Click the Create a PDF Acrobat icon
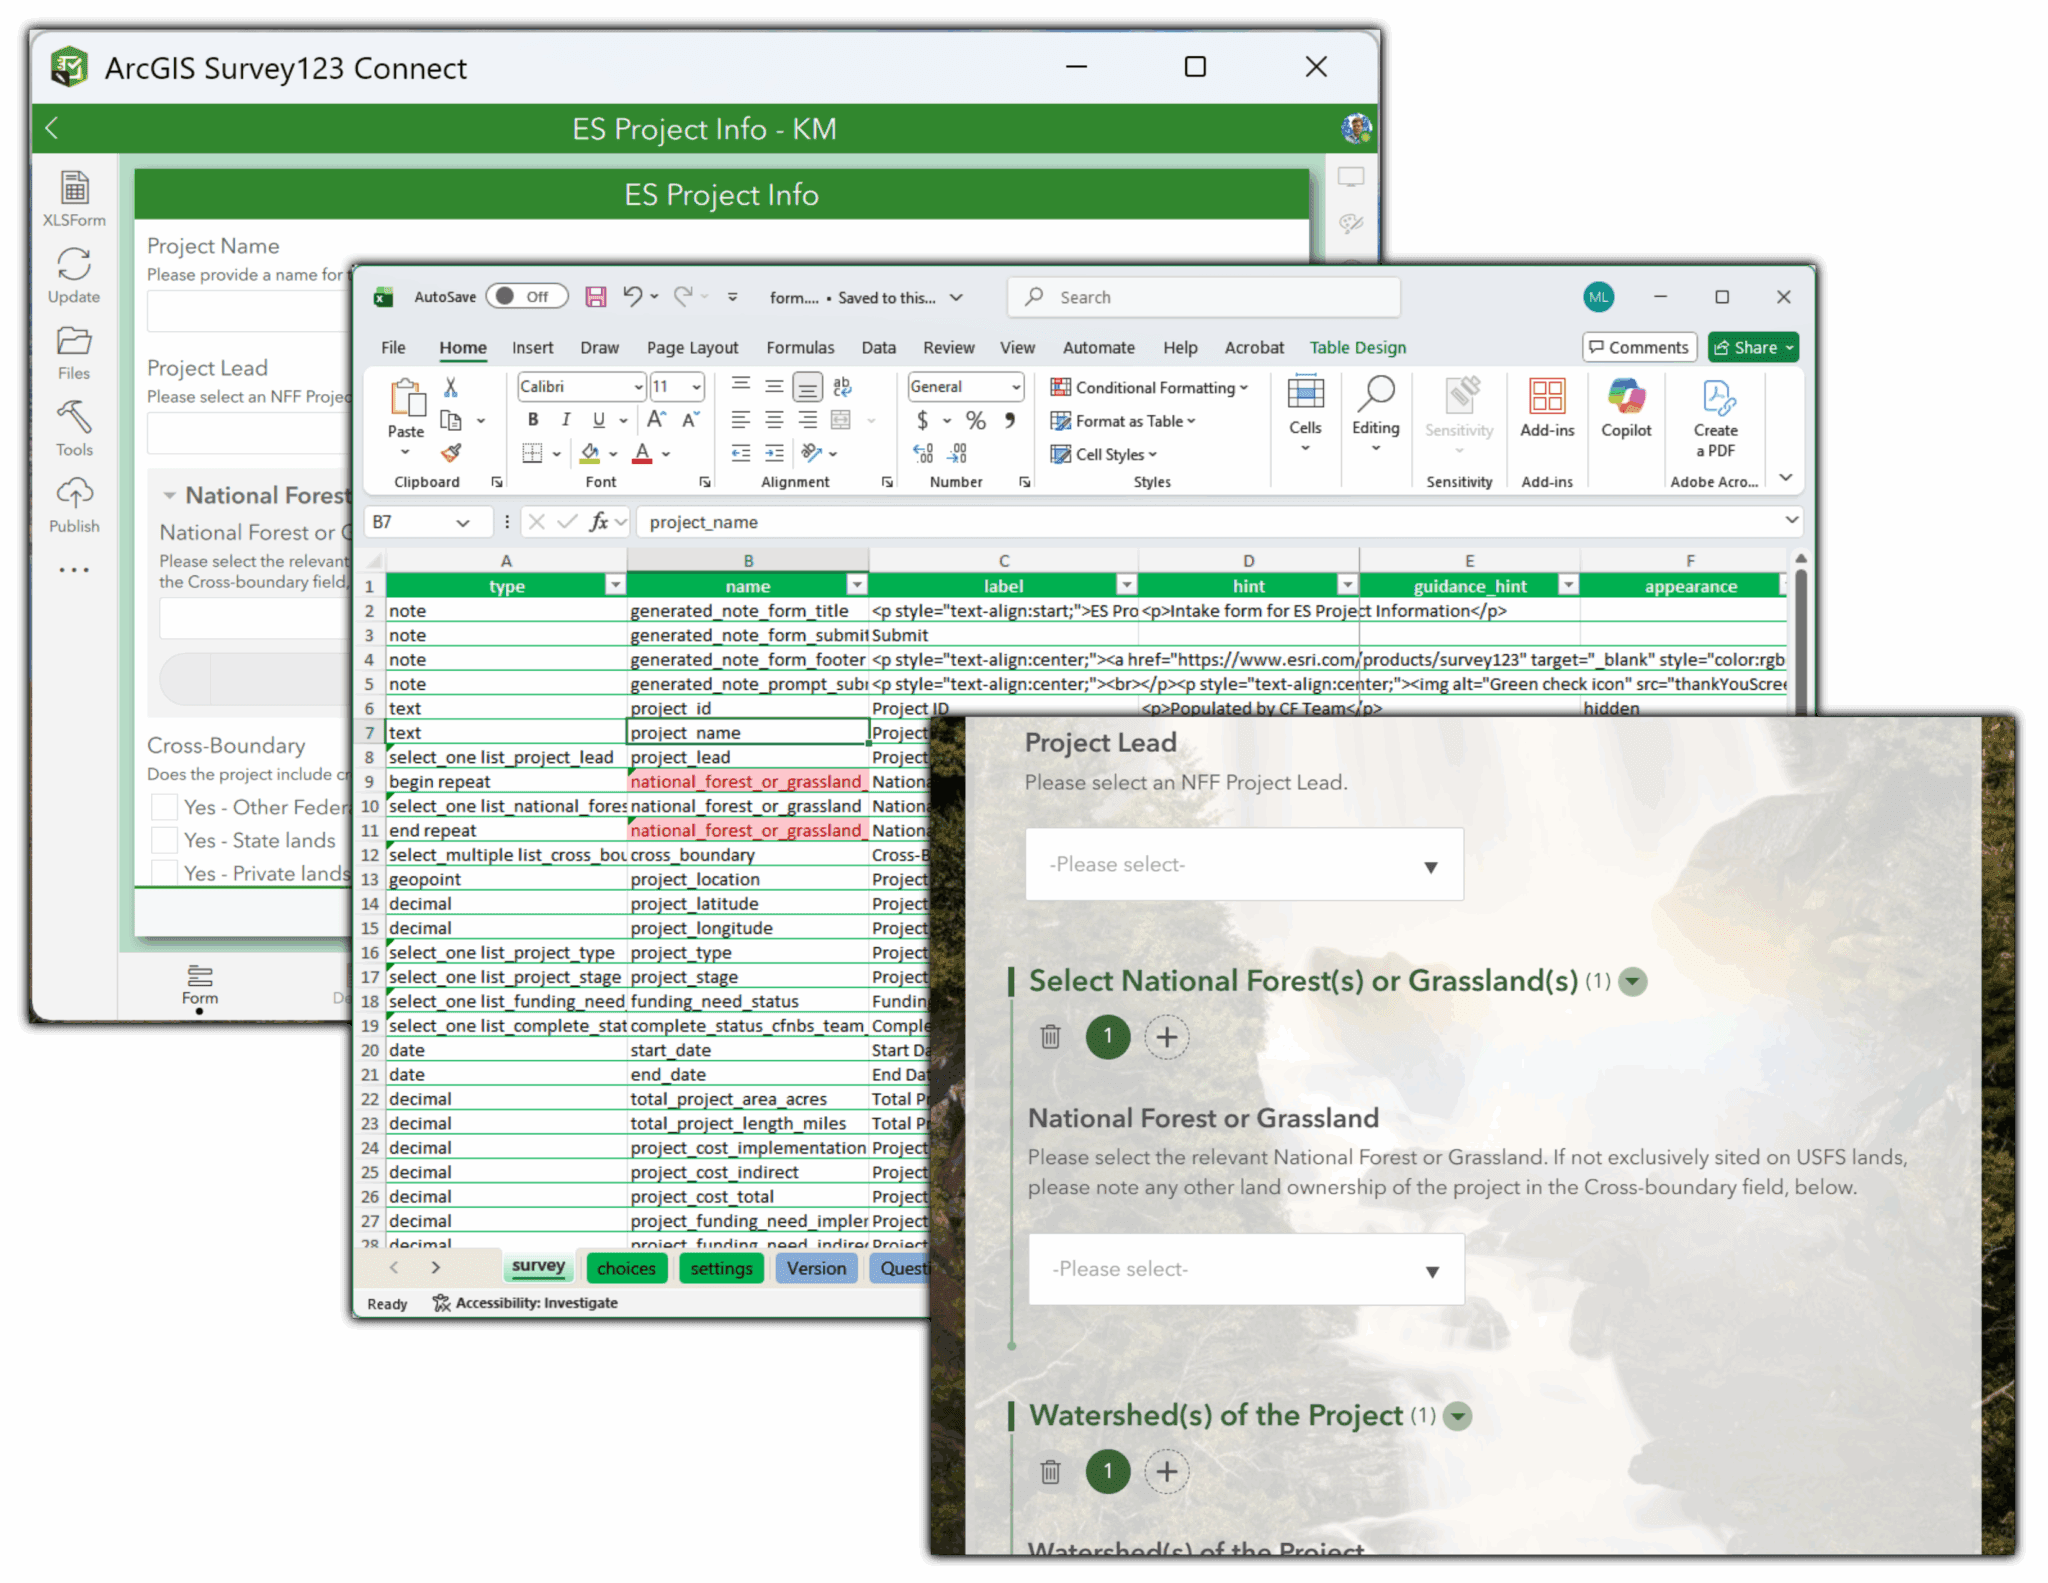This screenshot has height=1583, width=2048. pyautogui.click(x=1716, y=410)
